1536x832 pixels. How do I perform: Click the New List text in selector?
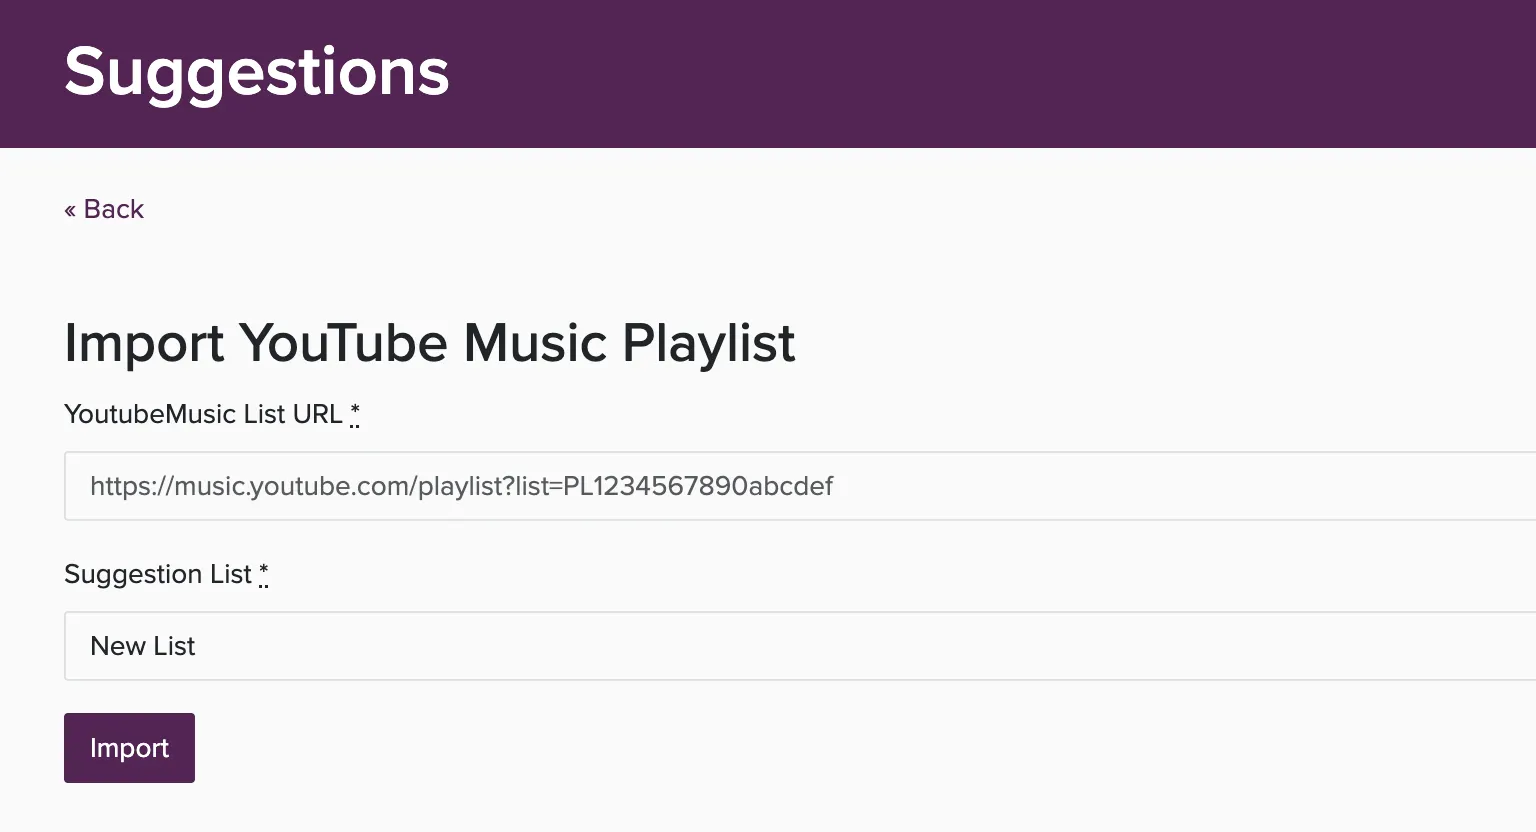(x=143, y=646)
